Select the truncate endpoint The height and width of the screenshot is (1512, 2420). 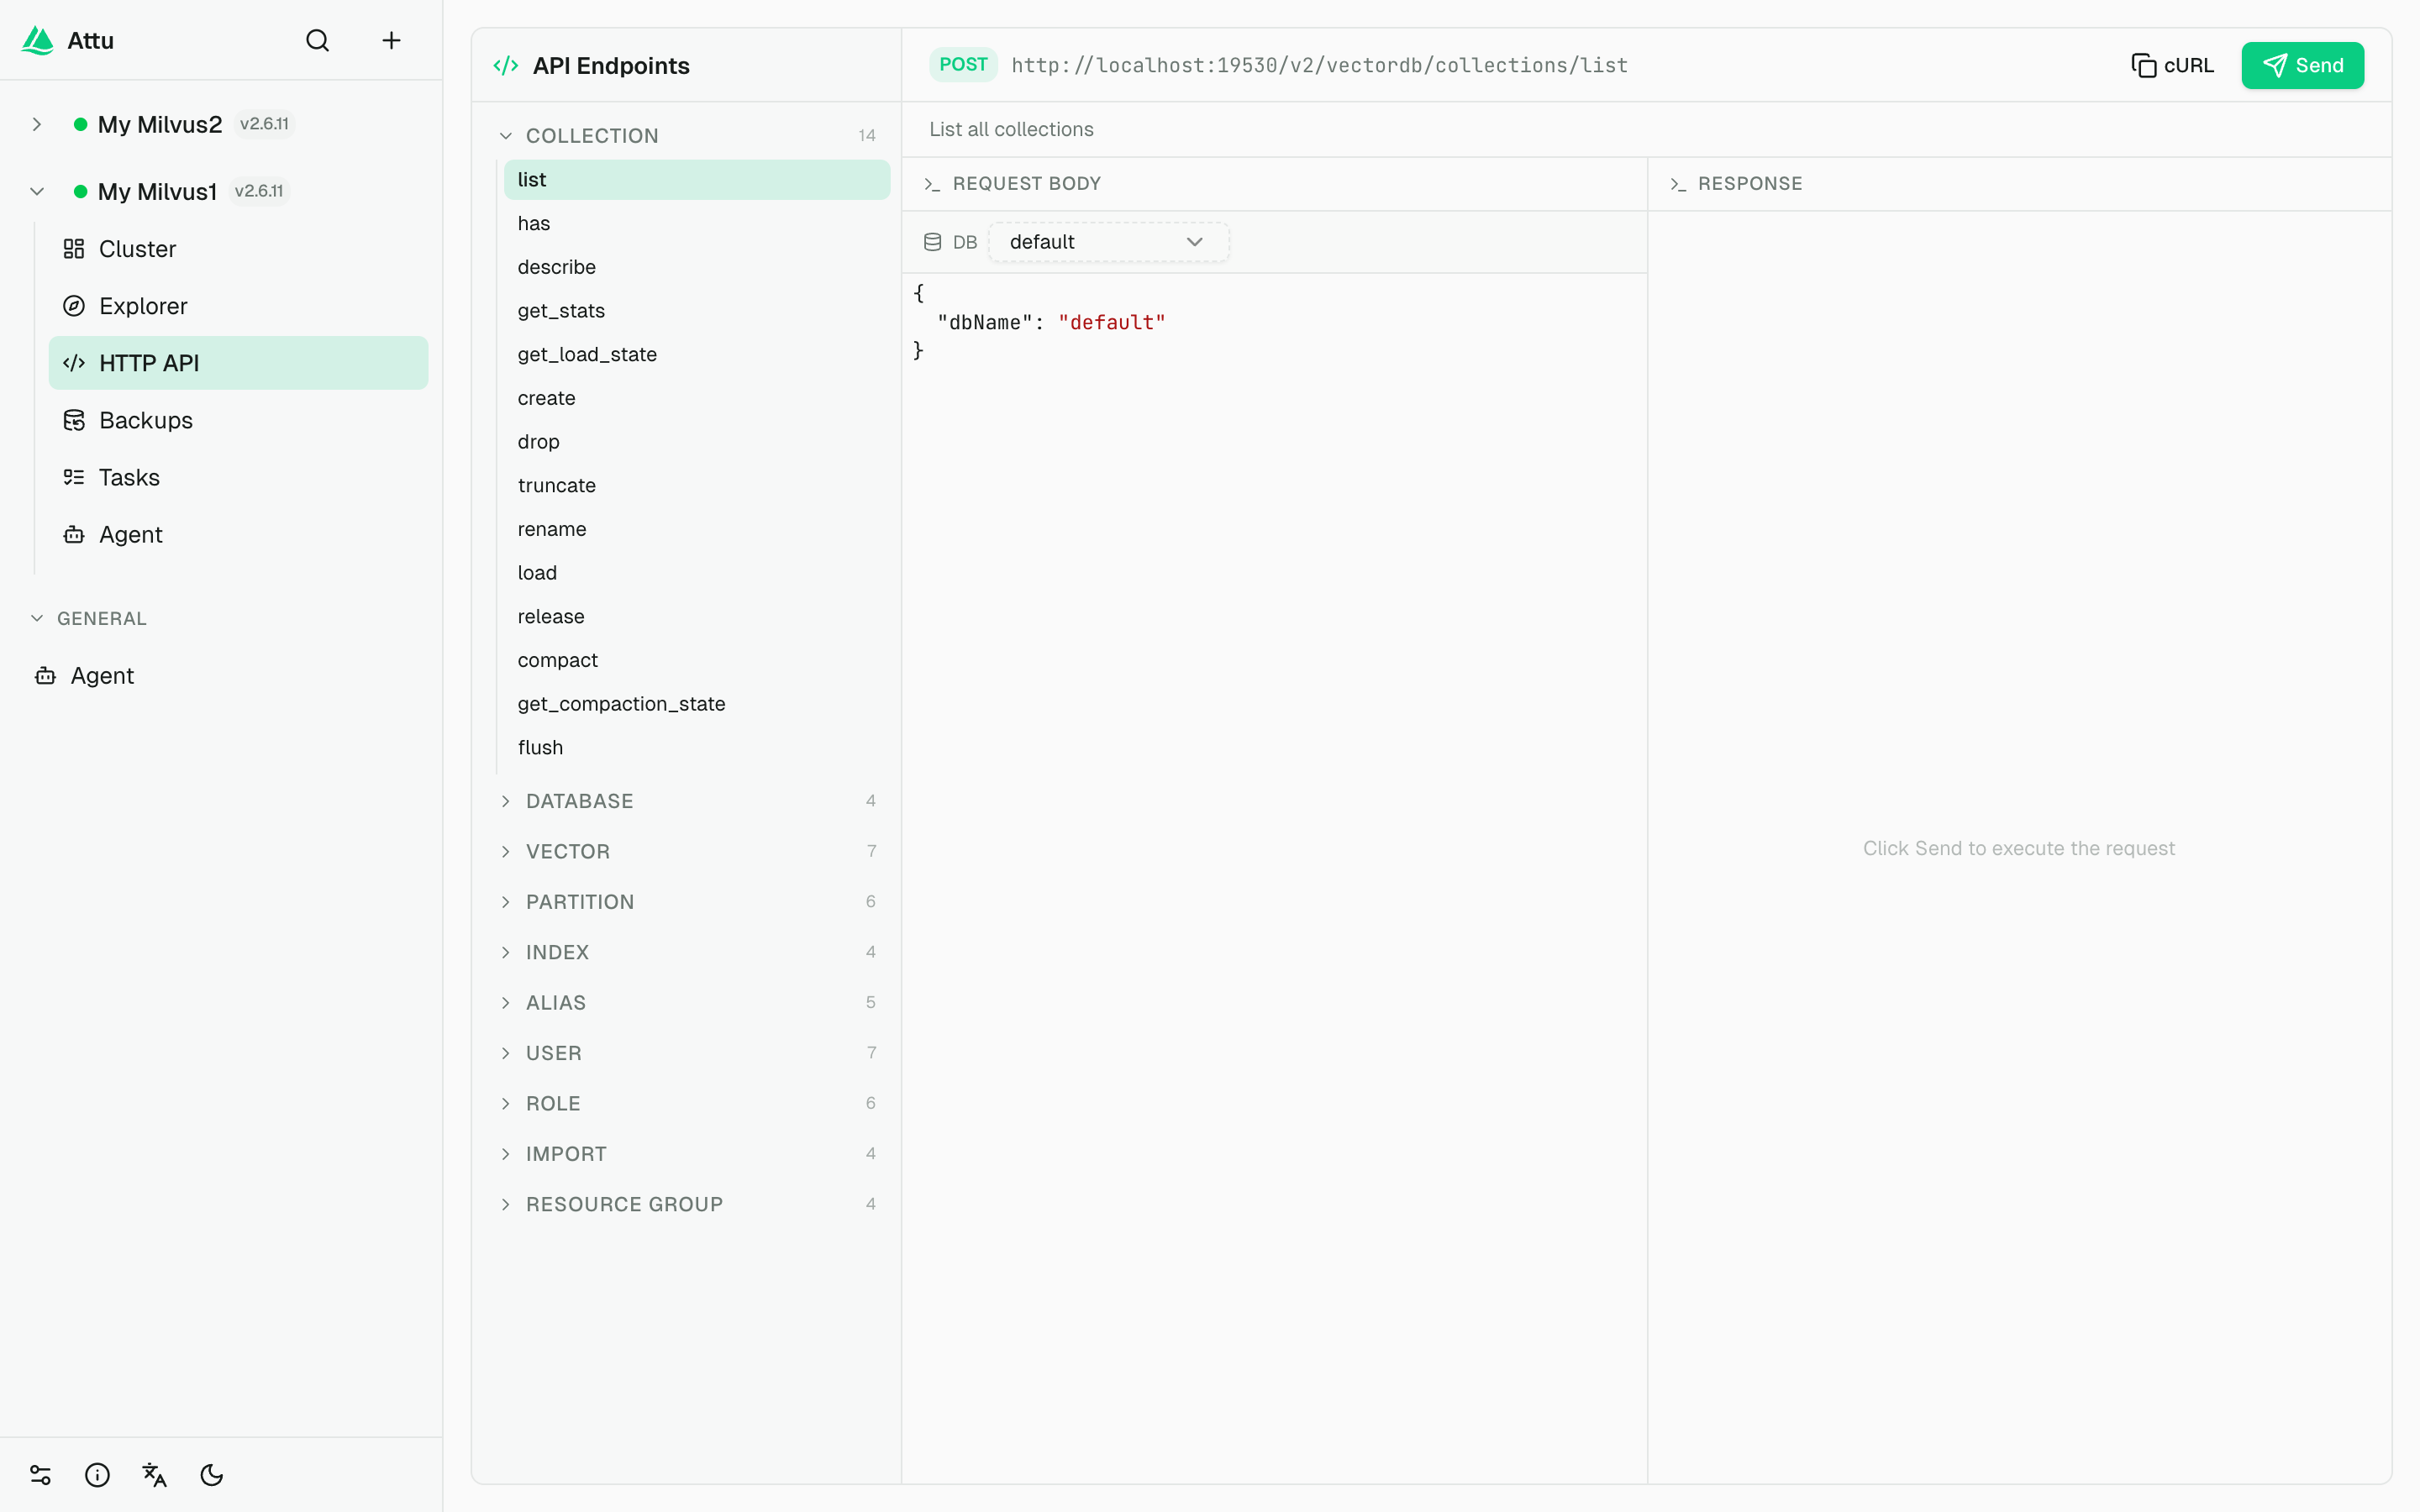coord(696,485)
